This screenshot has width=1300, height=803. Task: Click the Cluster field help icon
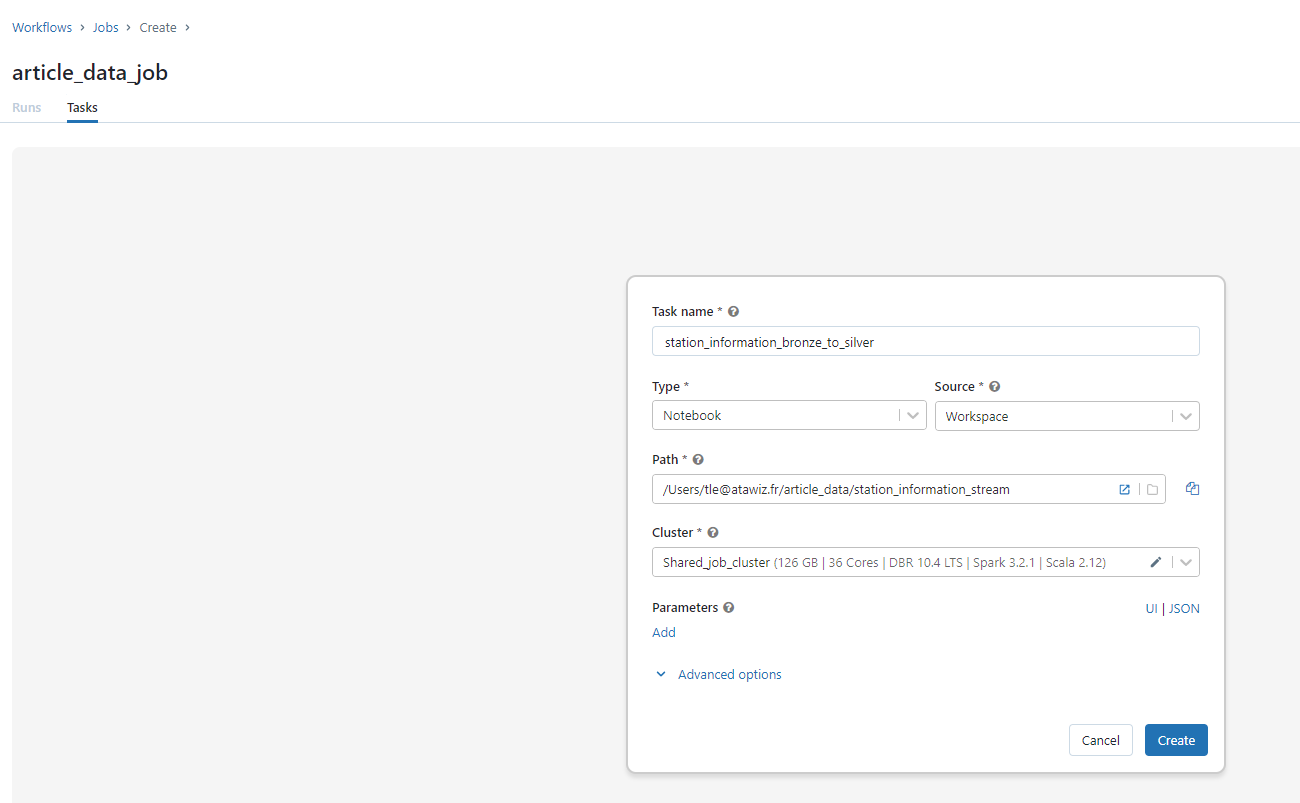tap(713, 533)
